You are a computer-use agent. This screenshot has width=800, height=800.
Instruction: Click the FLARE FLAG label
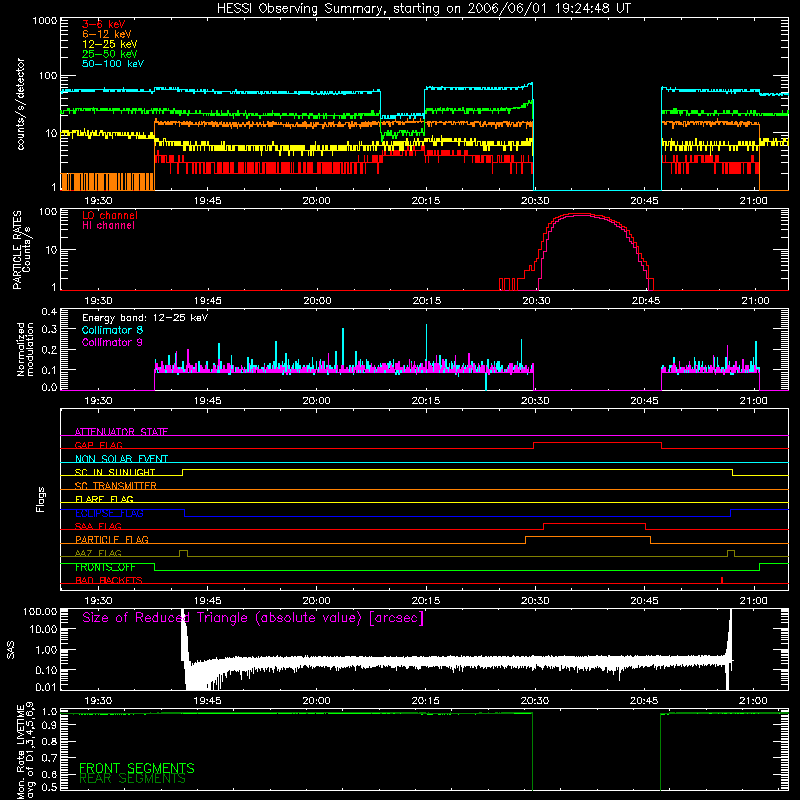click(104, 499)
